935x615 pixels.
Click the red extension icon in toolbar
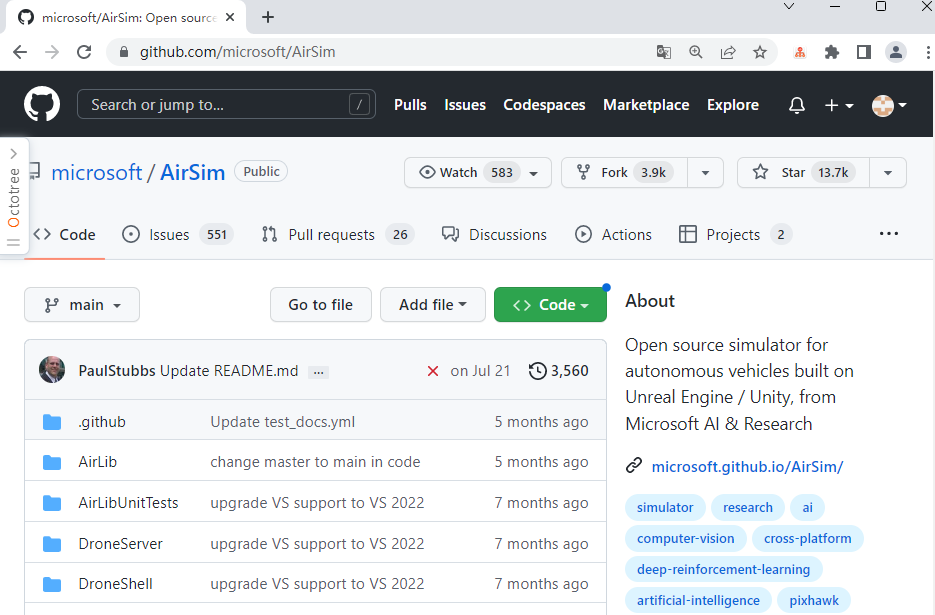(800, 52)
